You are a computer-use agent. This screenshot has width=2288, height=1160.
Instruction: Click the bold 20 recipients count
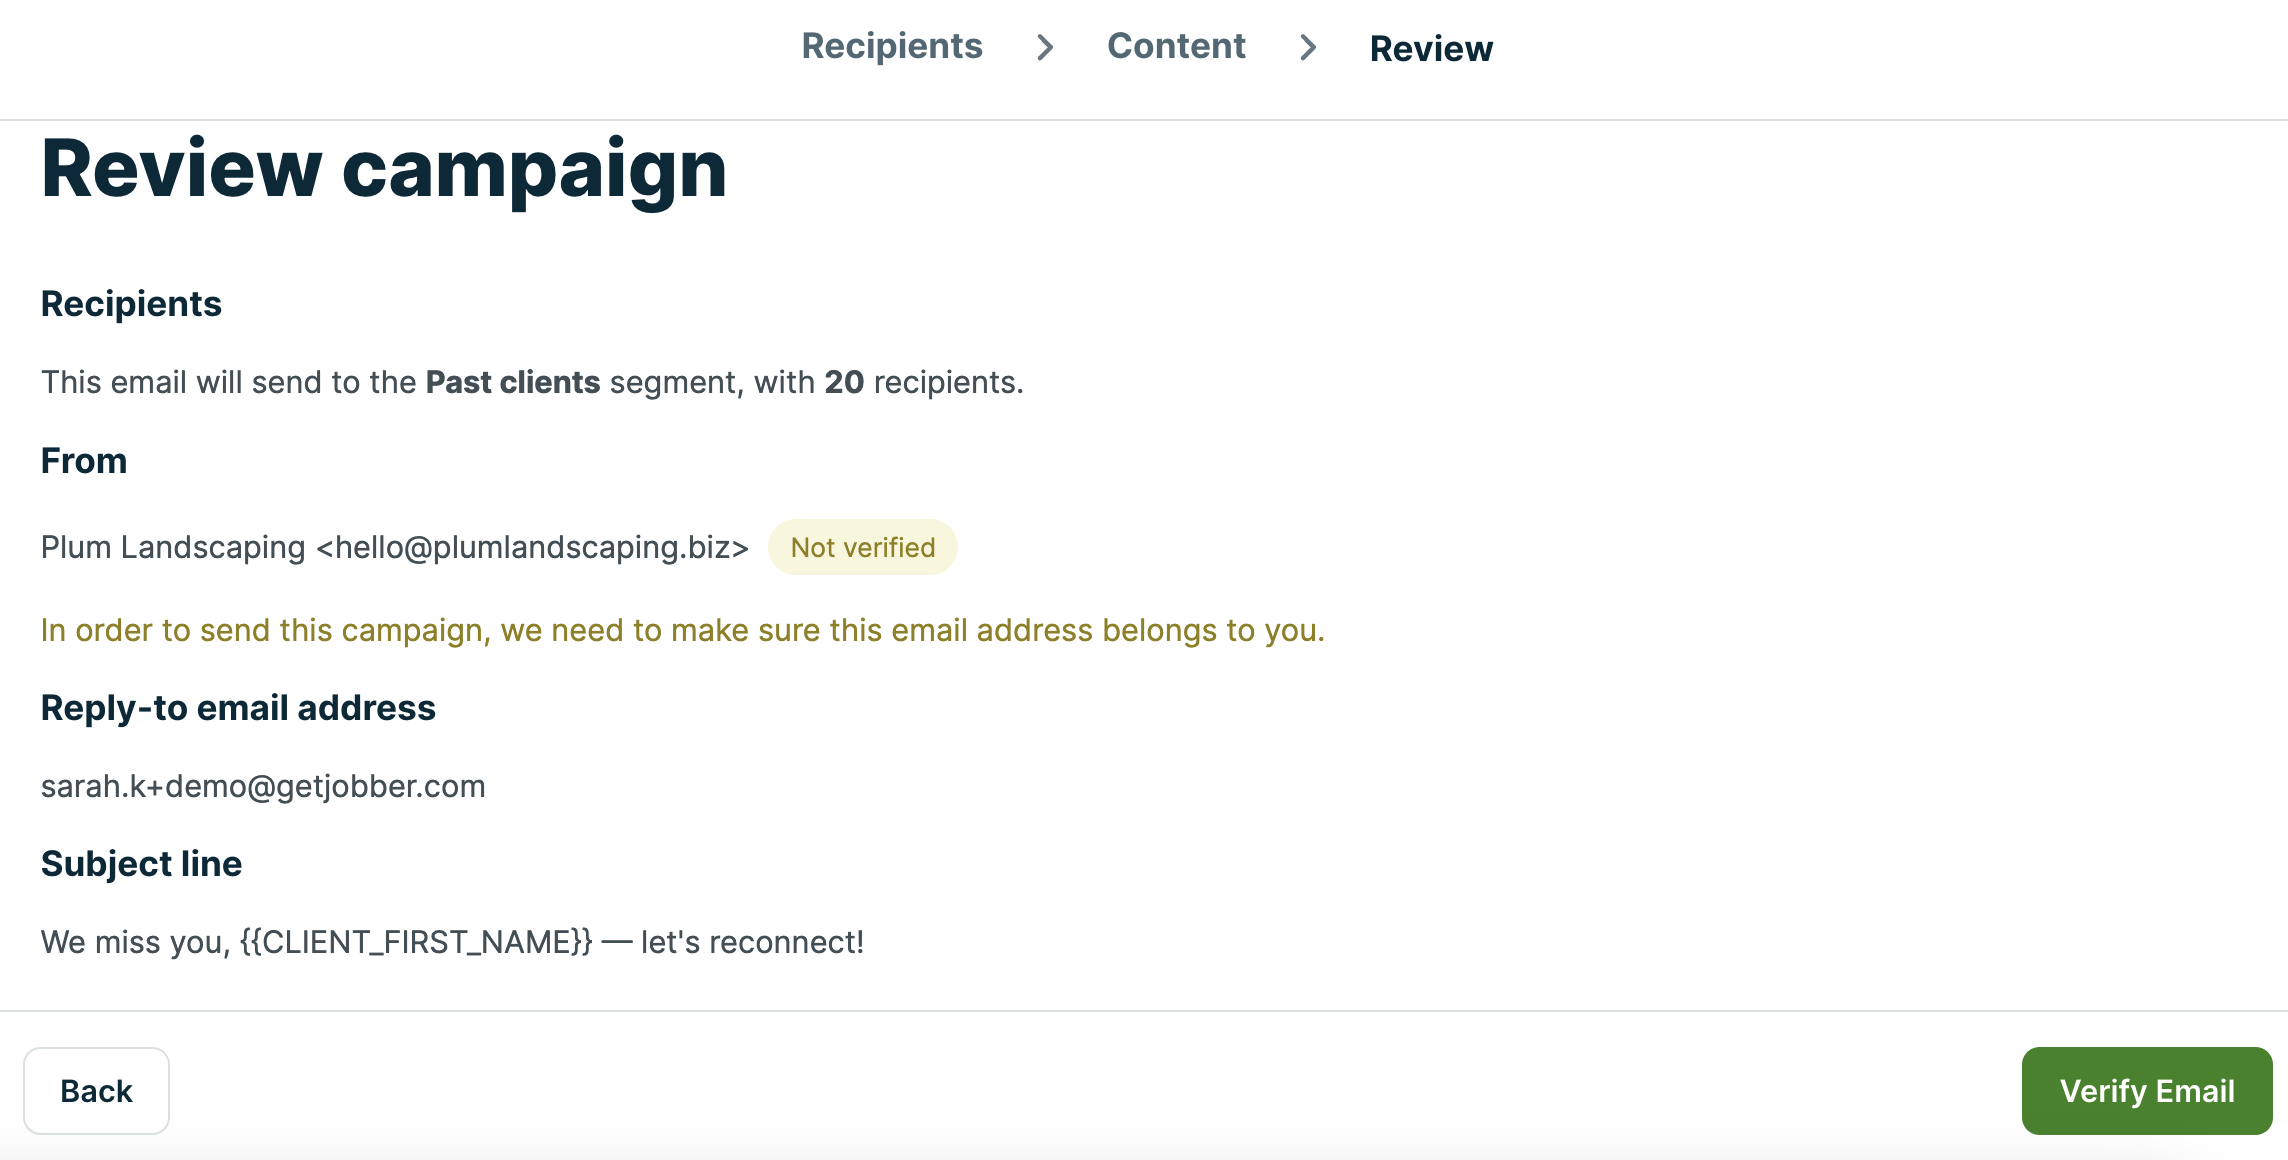843,382
